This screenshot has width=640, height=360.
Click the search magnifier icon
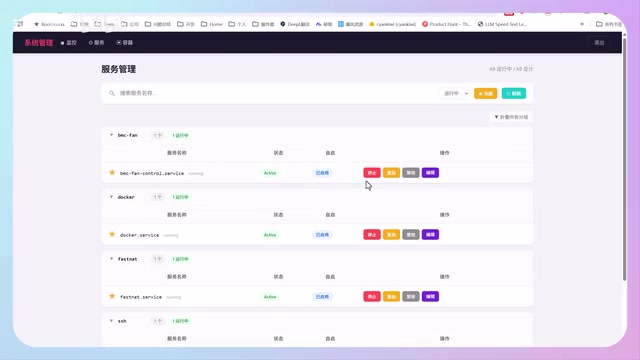click(112, 93)
